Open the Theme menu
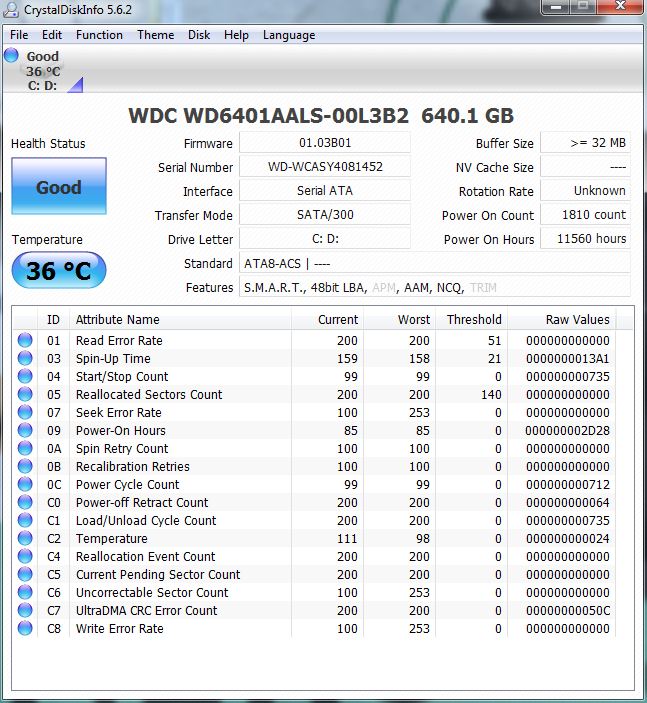647x703 pixels. click(x=156, y=35)
